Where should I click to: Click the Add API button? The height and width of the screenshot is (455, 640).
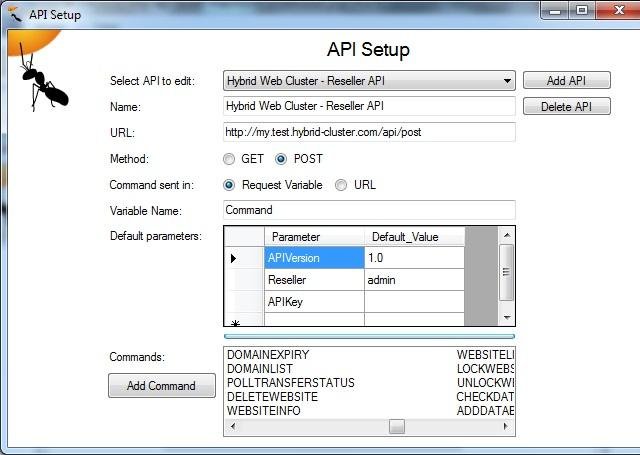(567, 80)
